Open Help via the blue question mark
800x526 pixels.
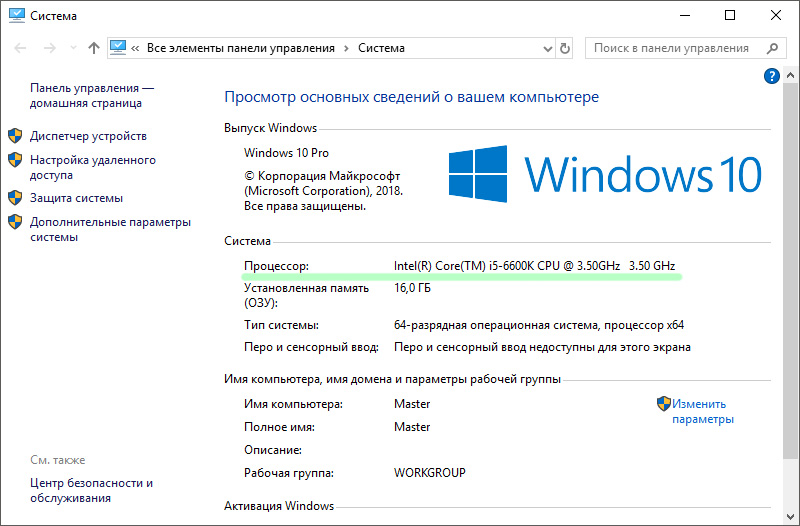771,76
